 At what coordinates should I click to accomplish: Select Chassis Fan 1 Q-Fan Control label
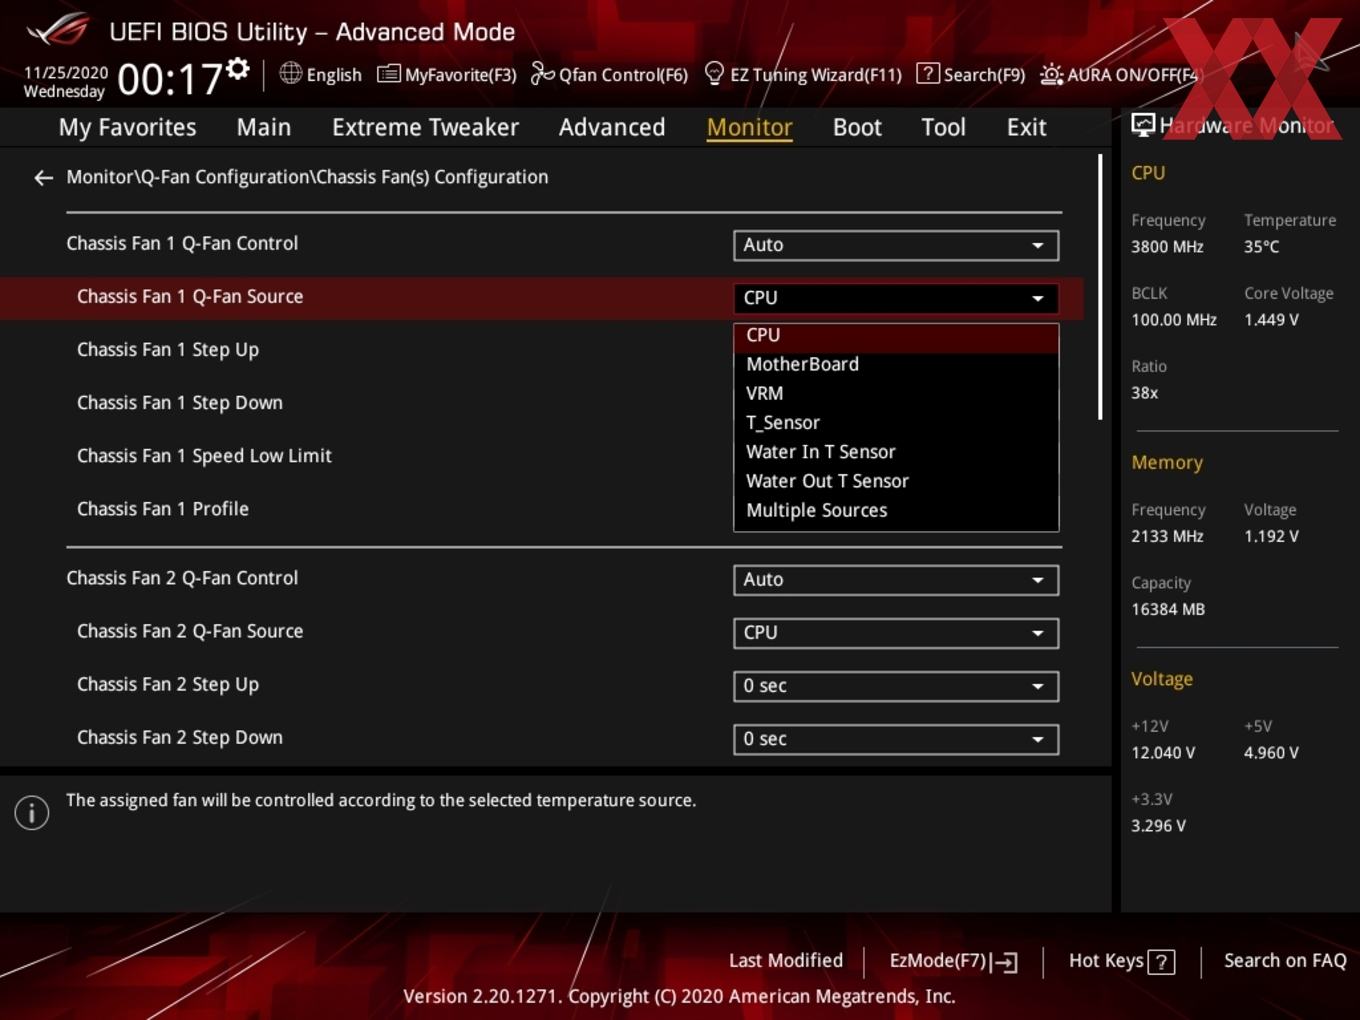coord(182,244)
